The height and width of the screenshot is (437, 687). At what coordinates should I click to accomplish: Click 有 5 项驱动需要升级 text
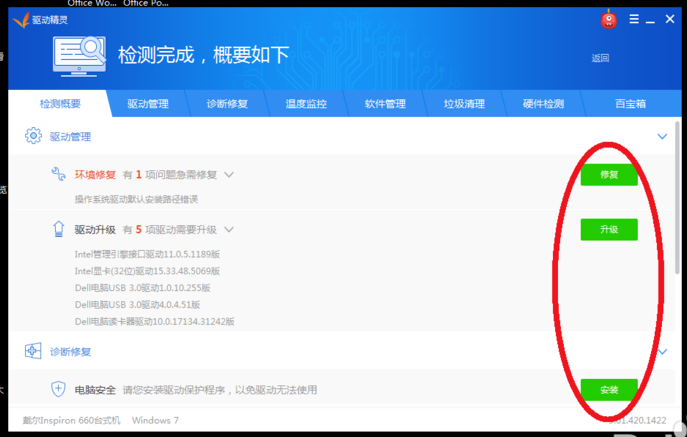click(x=170, y=230)
